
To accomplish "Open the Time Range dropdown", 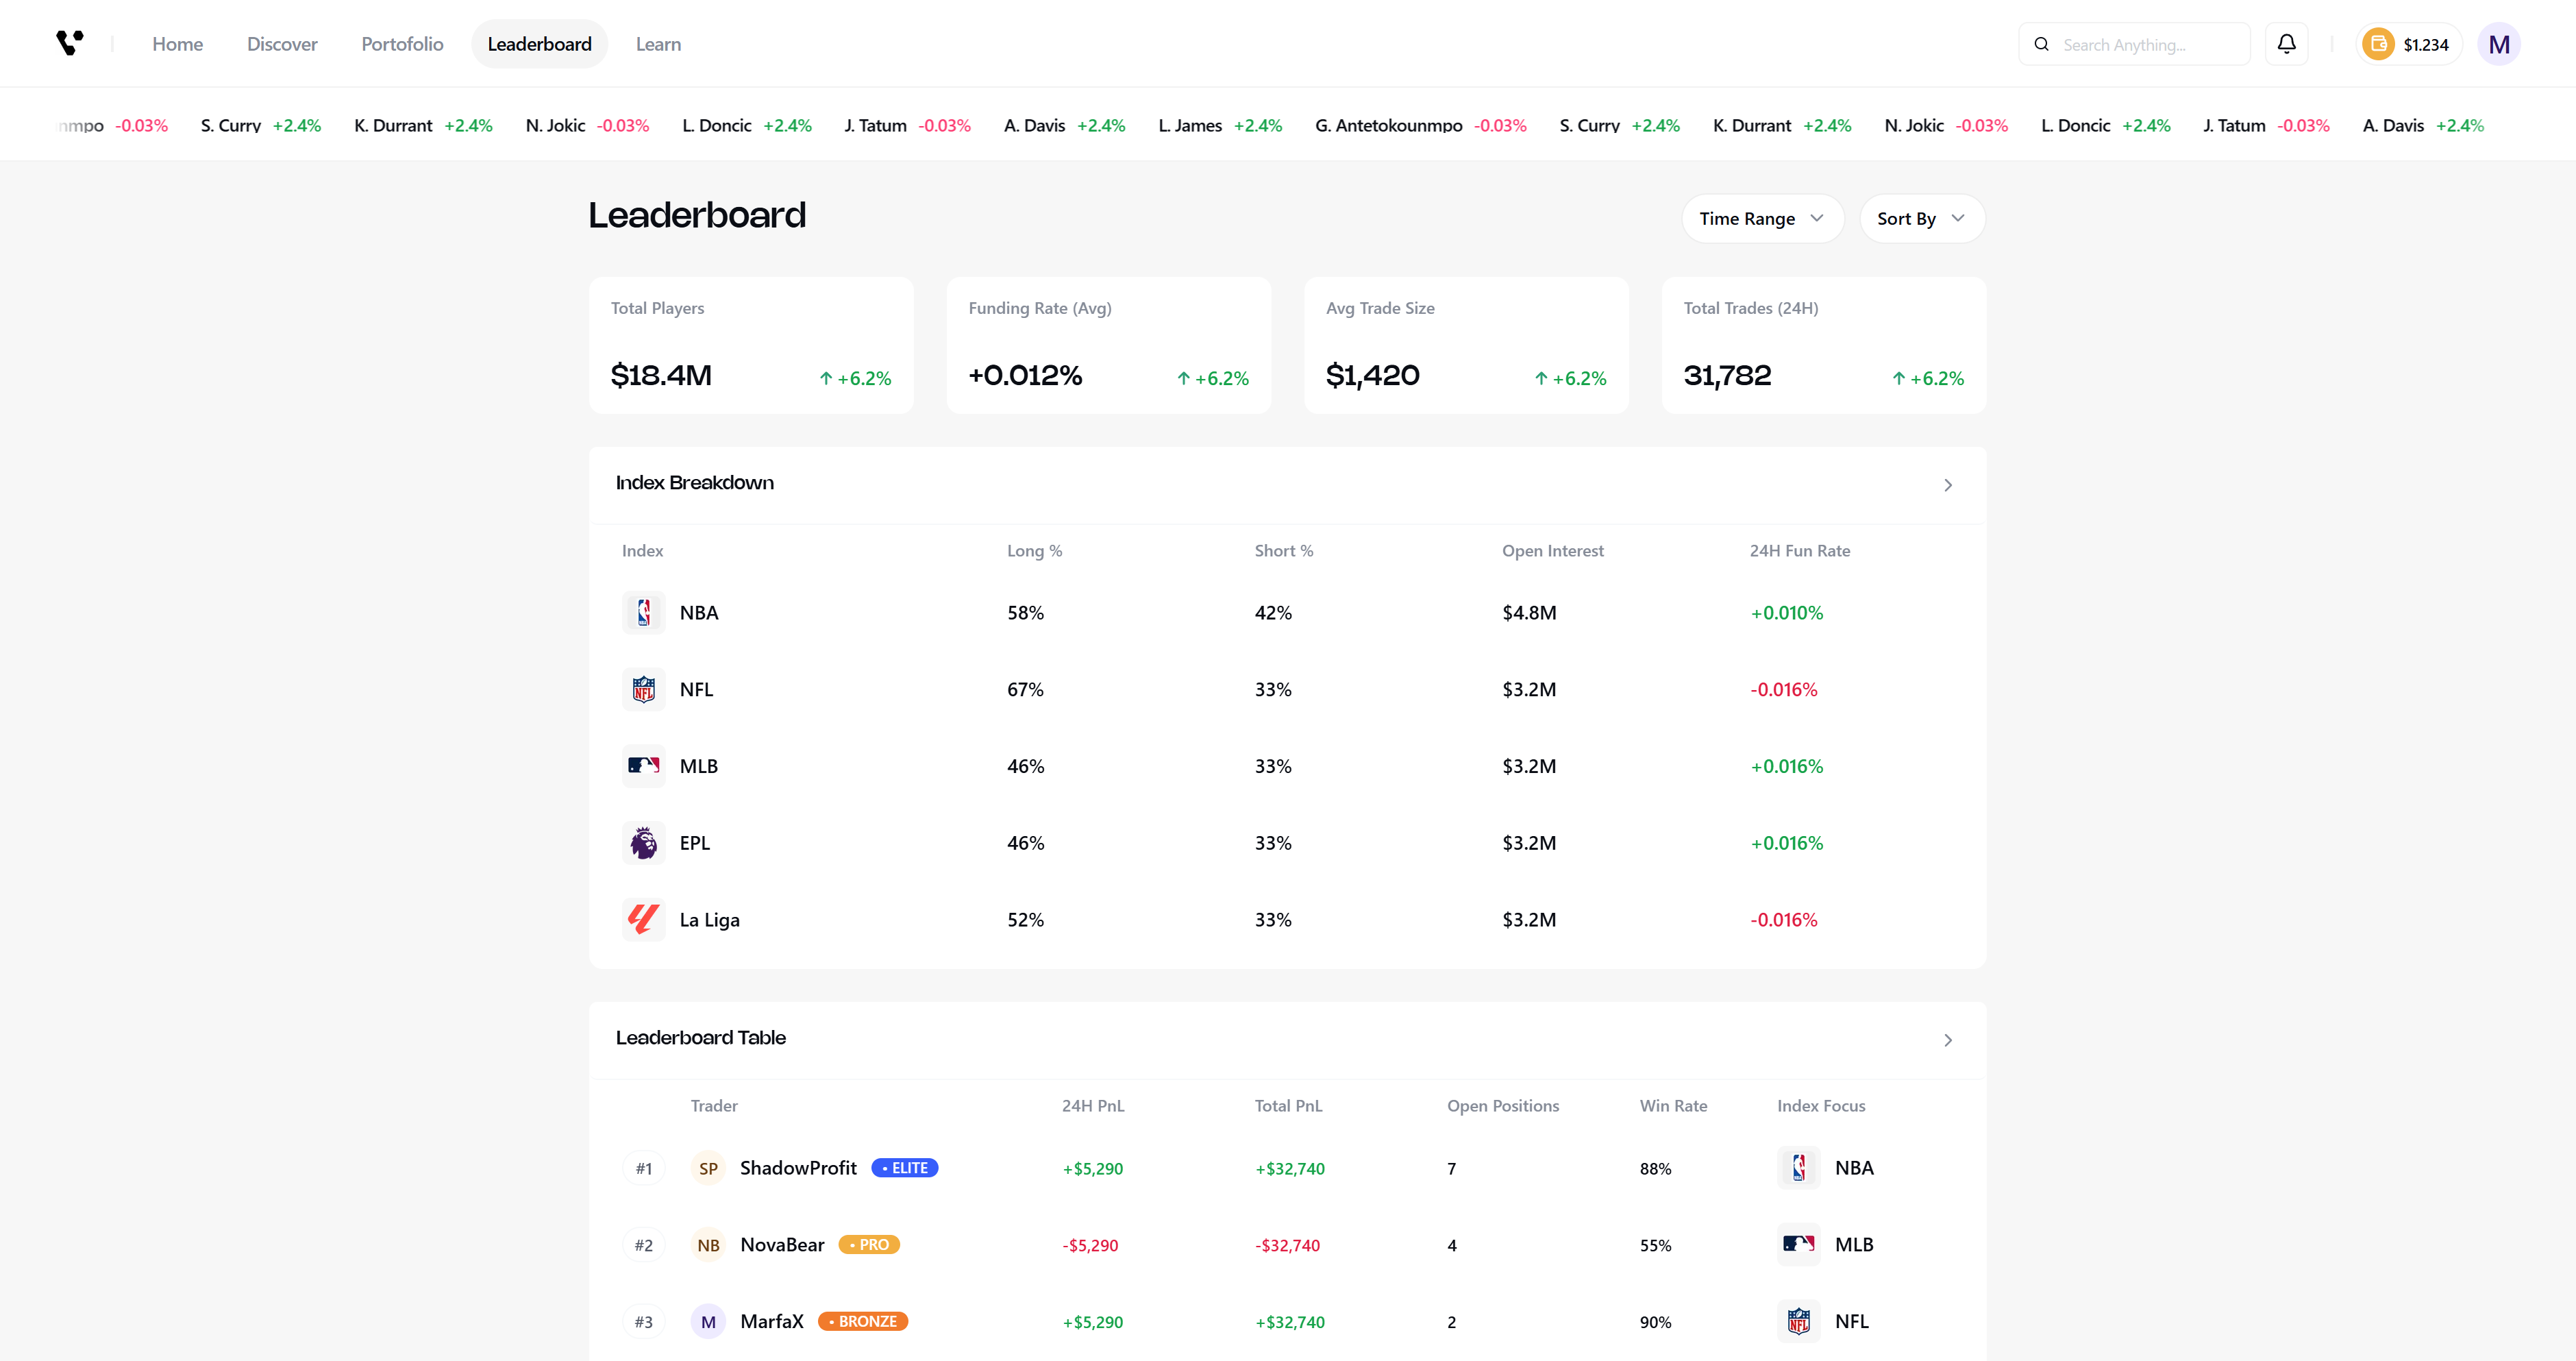I will [1762, 218].
